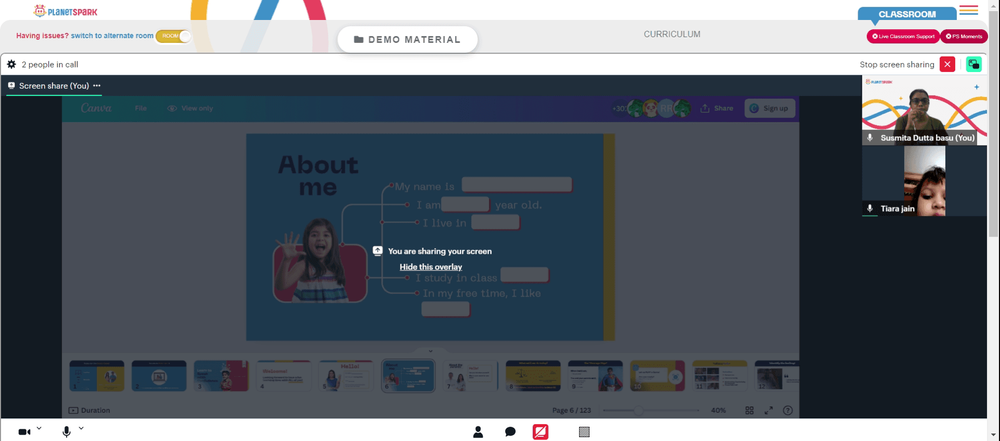The width and height of the screenshot is (1000, 441).
Task: Select slide 3 thumbnail
Action: pos(221,376)
